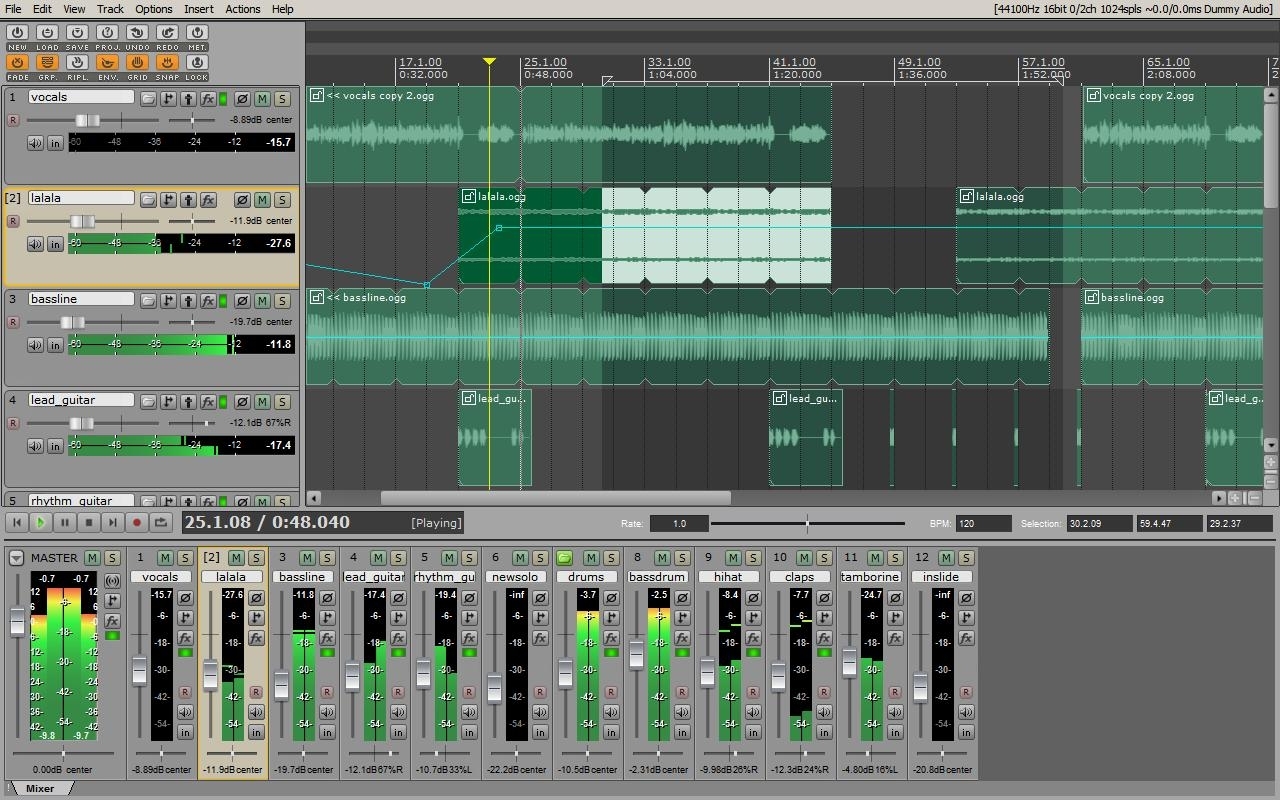Mute the vocals track in track panel
Screen dimensions: 1280x800
click(x=262, y=99)
